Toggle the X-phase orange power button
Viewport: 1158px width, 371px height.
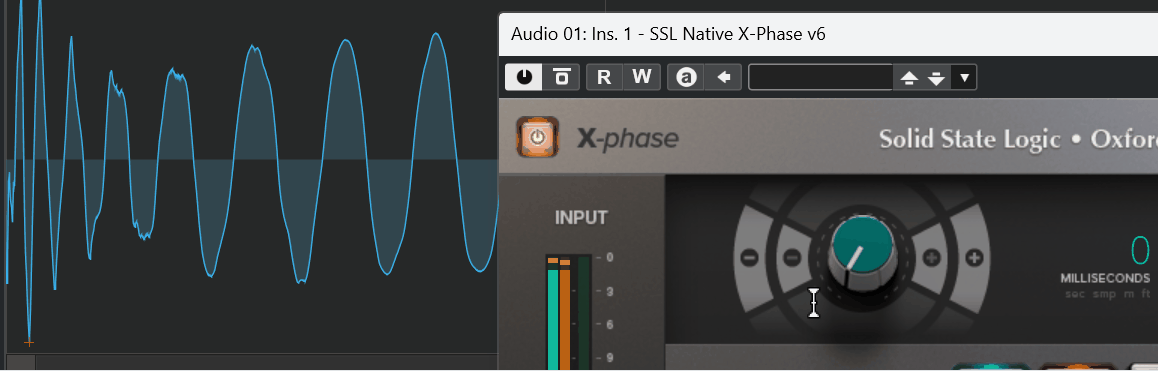tap(538, 137)
